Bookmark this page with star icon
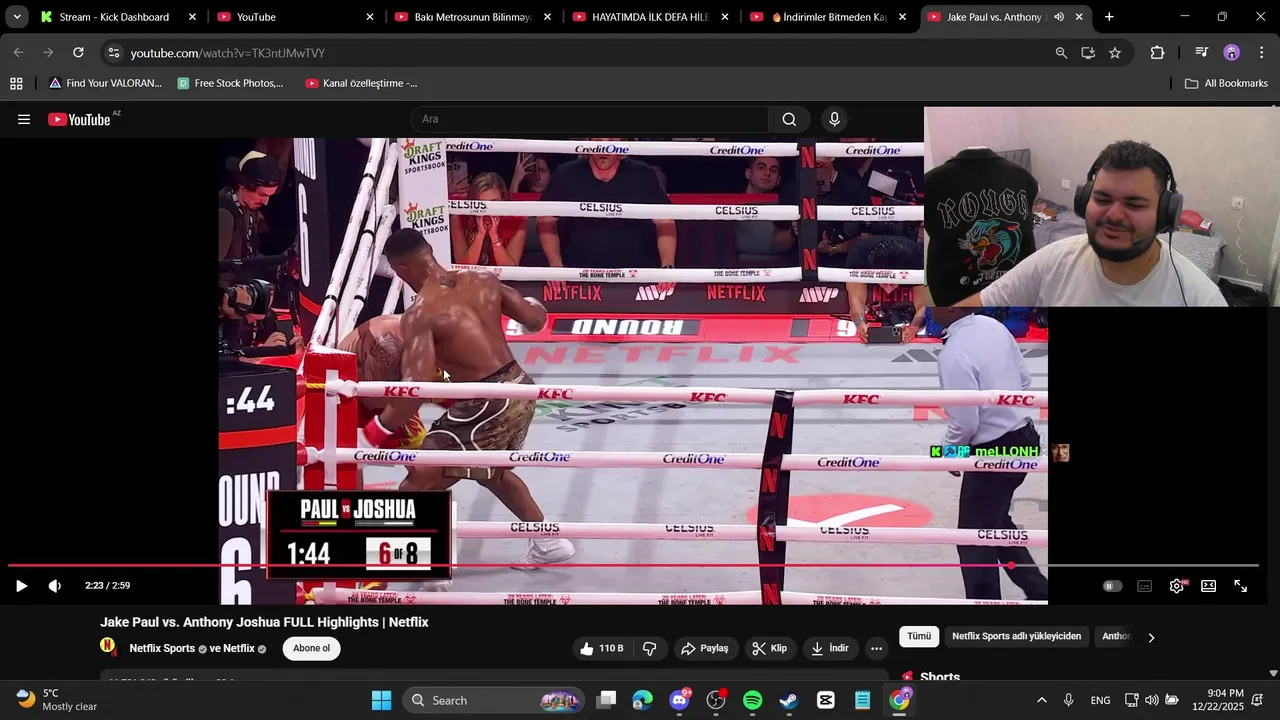Image resolution: width=1280 pixels, height=720 pixels. point(1115,53)
